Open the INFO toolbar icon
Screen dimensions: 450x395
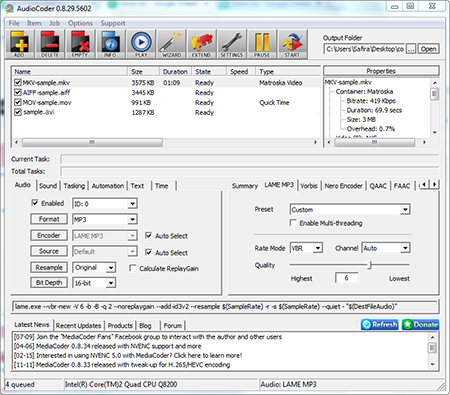(x=110, y=44)
